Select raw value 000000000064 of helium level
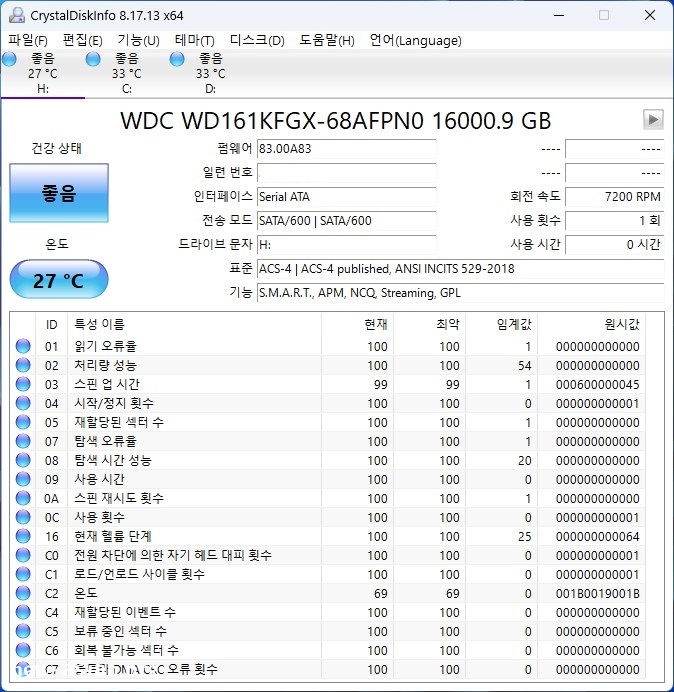The height and width of the screenshot is (692, 674). pos(597,537)
